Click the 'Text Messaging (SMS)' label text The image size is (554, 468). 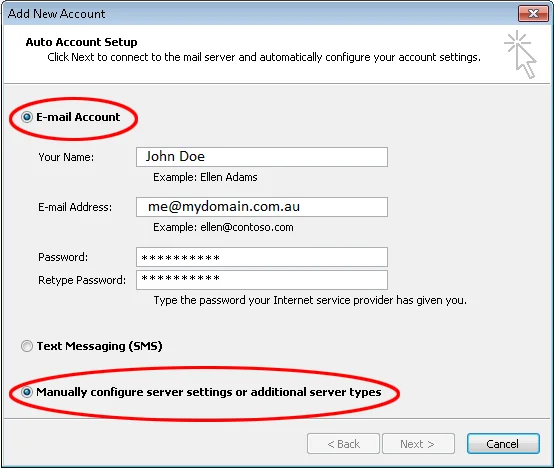[x=99, y=346]
